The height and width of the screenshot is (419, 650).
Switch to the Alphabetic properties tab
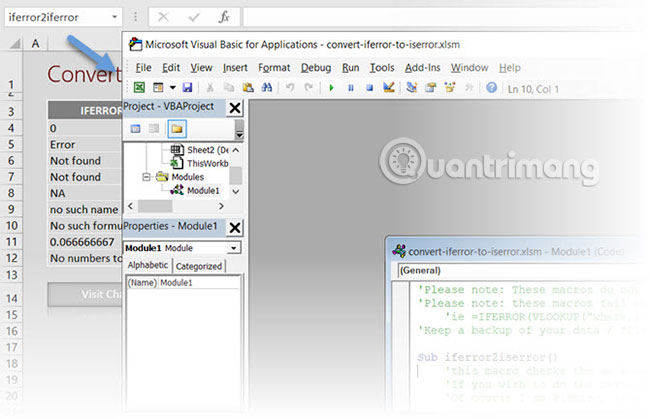point(148,265)
